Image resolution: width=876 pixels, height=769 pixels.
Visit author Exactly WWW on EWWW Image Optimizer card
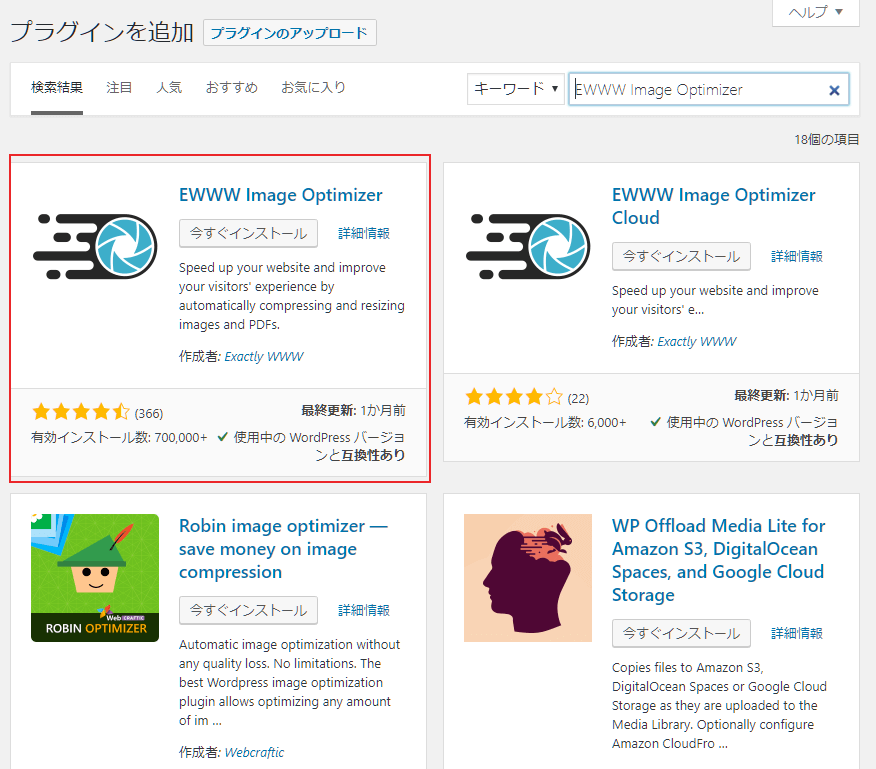point(264,357)
